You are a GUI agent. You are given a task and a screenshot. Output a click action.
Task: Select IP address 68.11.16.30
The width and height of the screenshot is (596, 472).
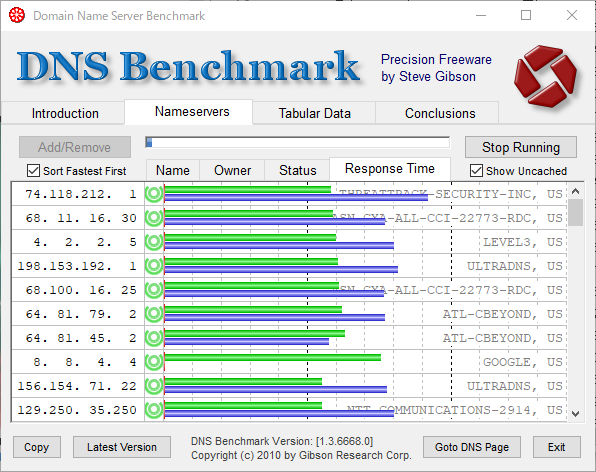pyautogui.click(x=81, y=218)
